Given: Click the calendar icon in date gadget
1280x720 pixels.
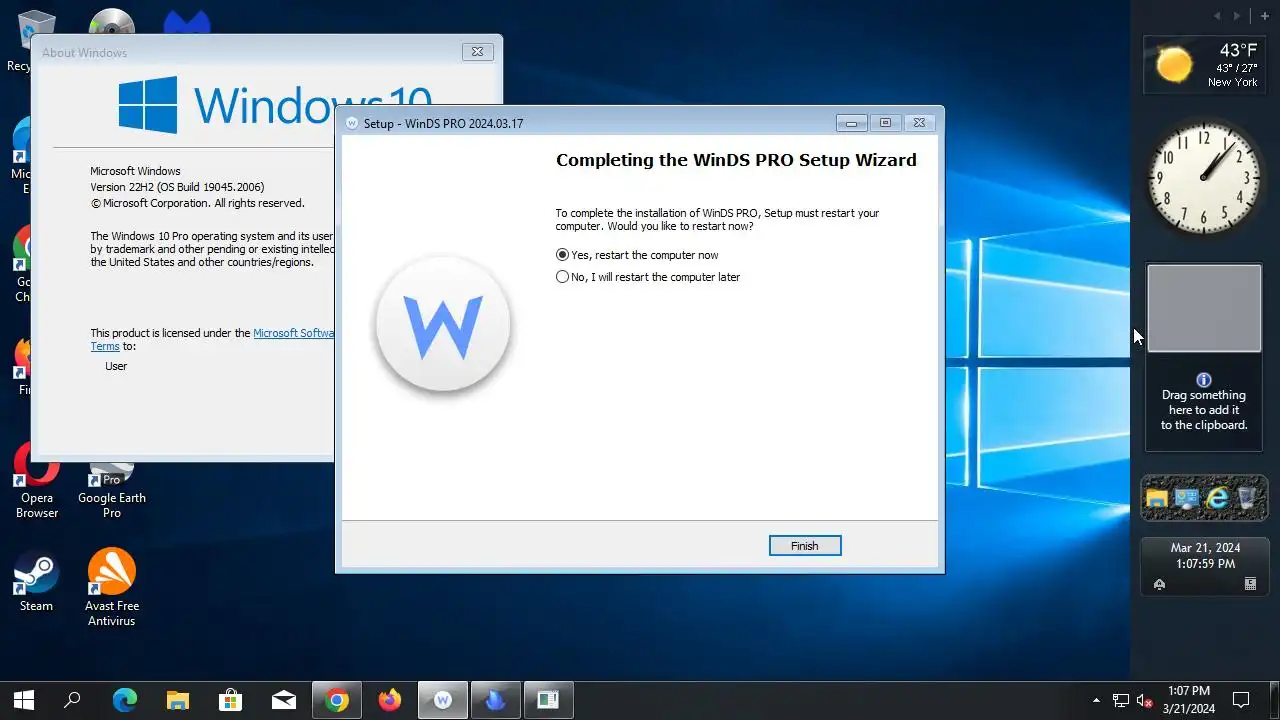Looking at the screenshot, I should coord(1250,584).
